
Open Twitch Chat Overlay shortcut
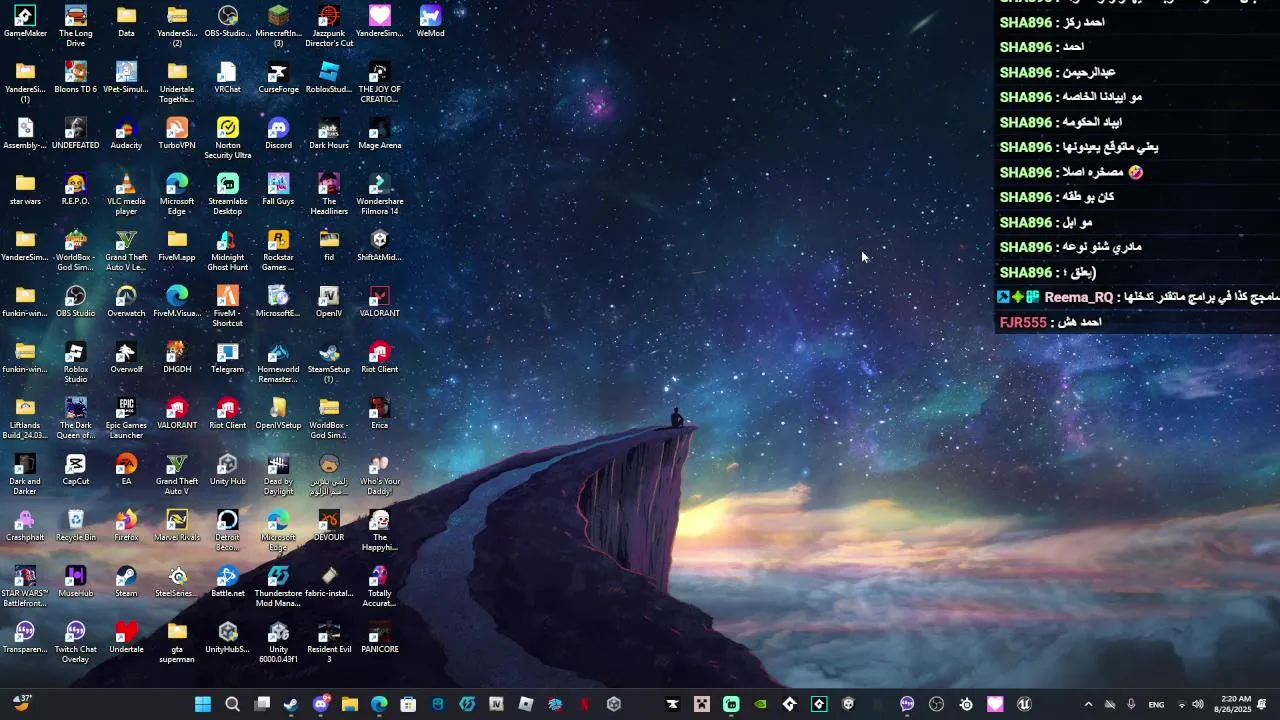coord(76,642)
